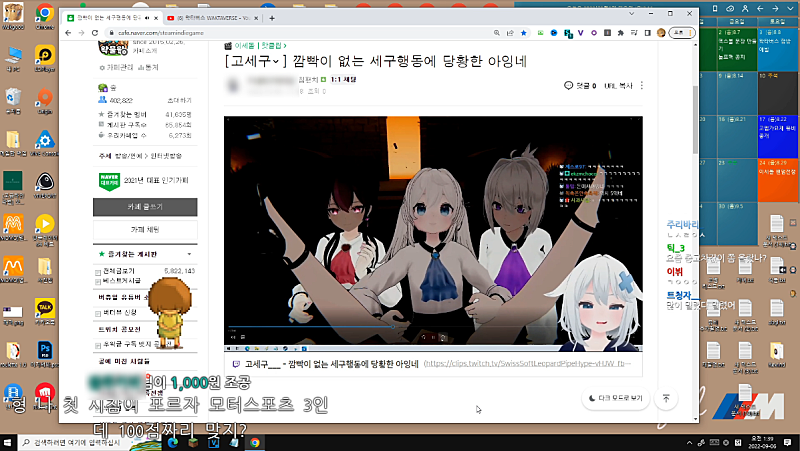
Task: Bookmark this page with the blue star
Action: (x=523, y=33)
